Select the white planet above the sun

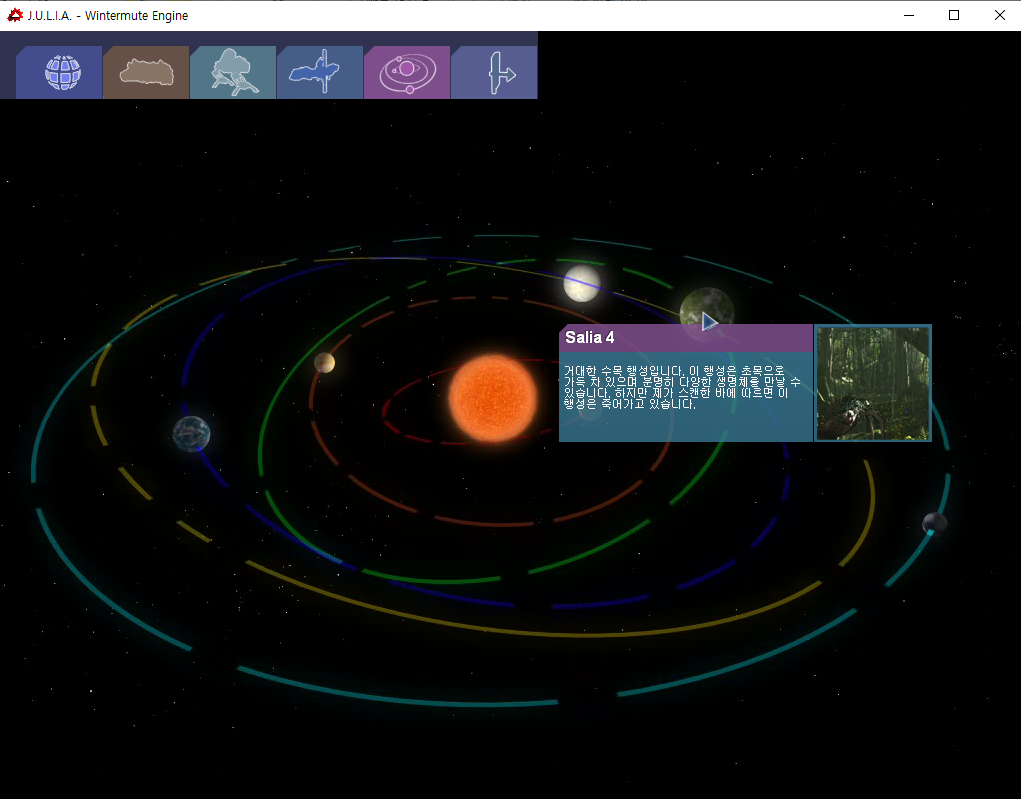tap(581, 283)
